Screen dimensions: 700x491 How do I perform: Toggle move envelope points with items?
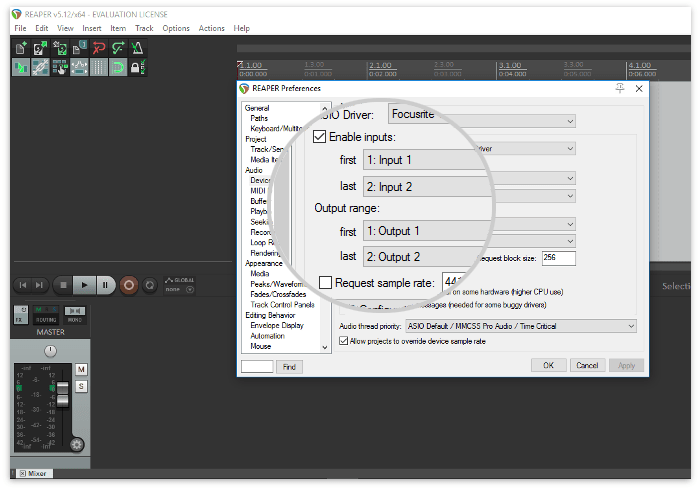(79, 67)
